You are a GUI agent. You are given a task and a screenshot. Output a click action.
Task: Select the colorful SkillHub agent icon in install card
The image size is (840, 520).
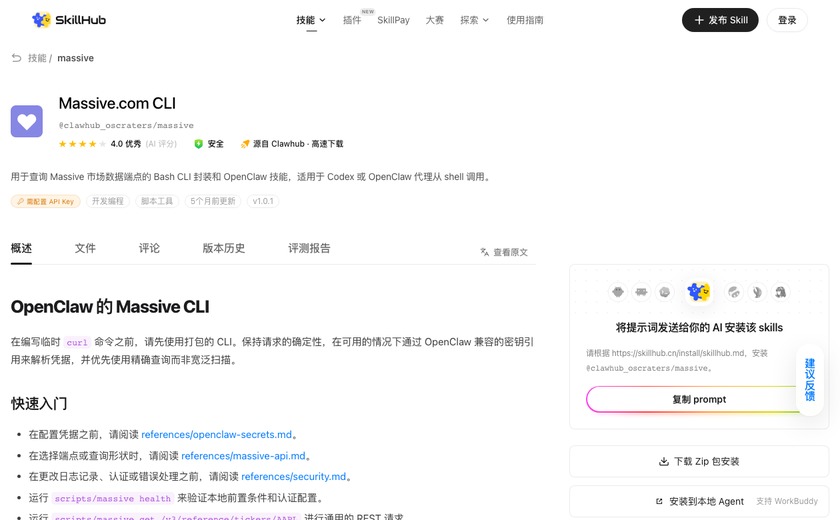click(699, 292)
